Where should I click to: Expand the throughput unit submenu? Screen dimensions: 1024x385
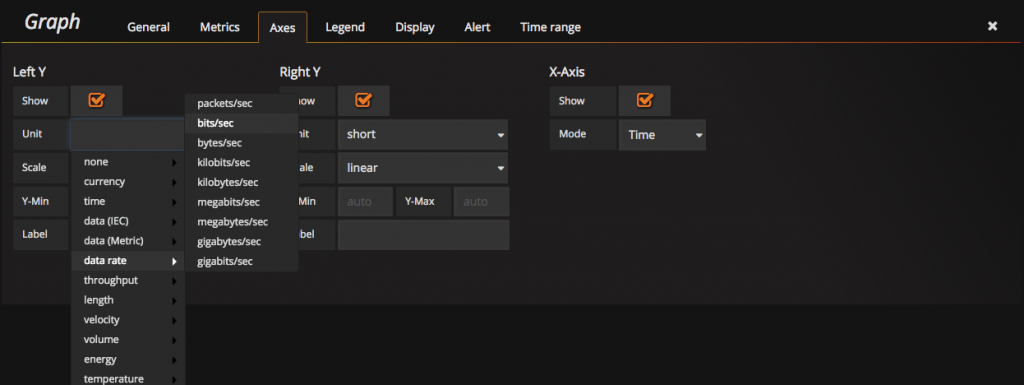pyautogui.click(x=128, y=281)
